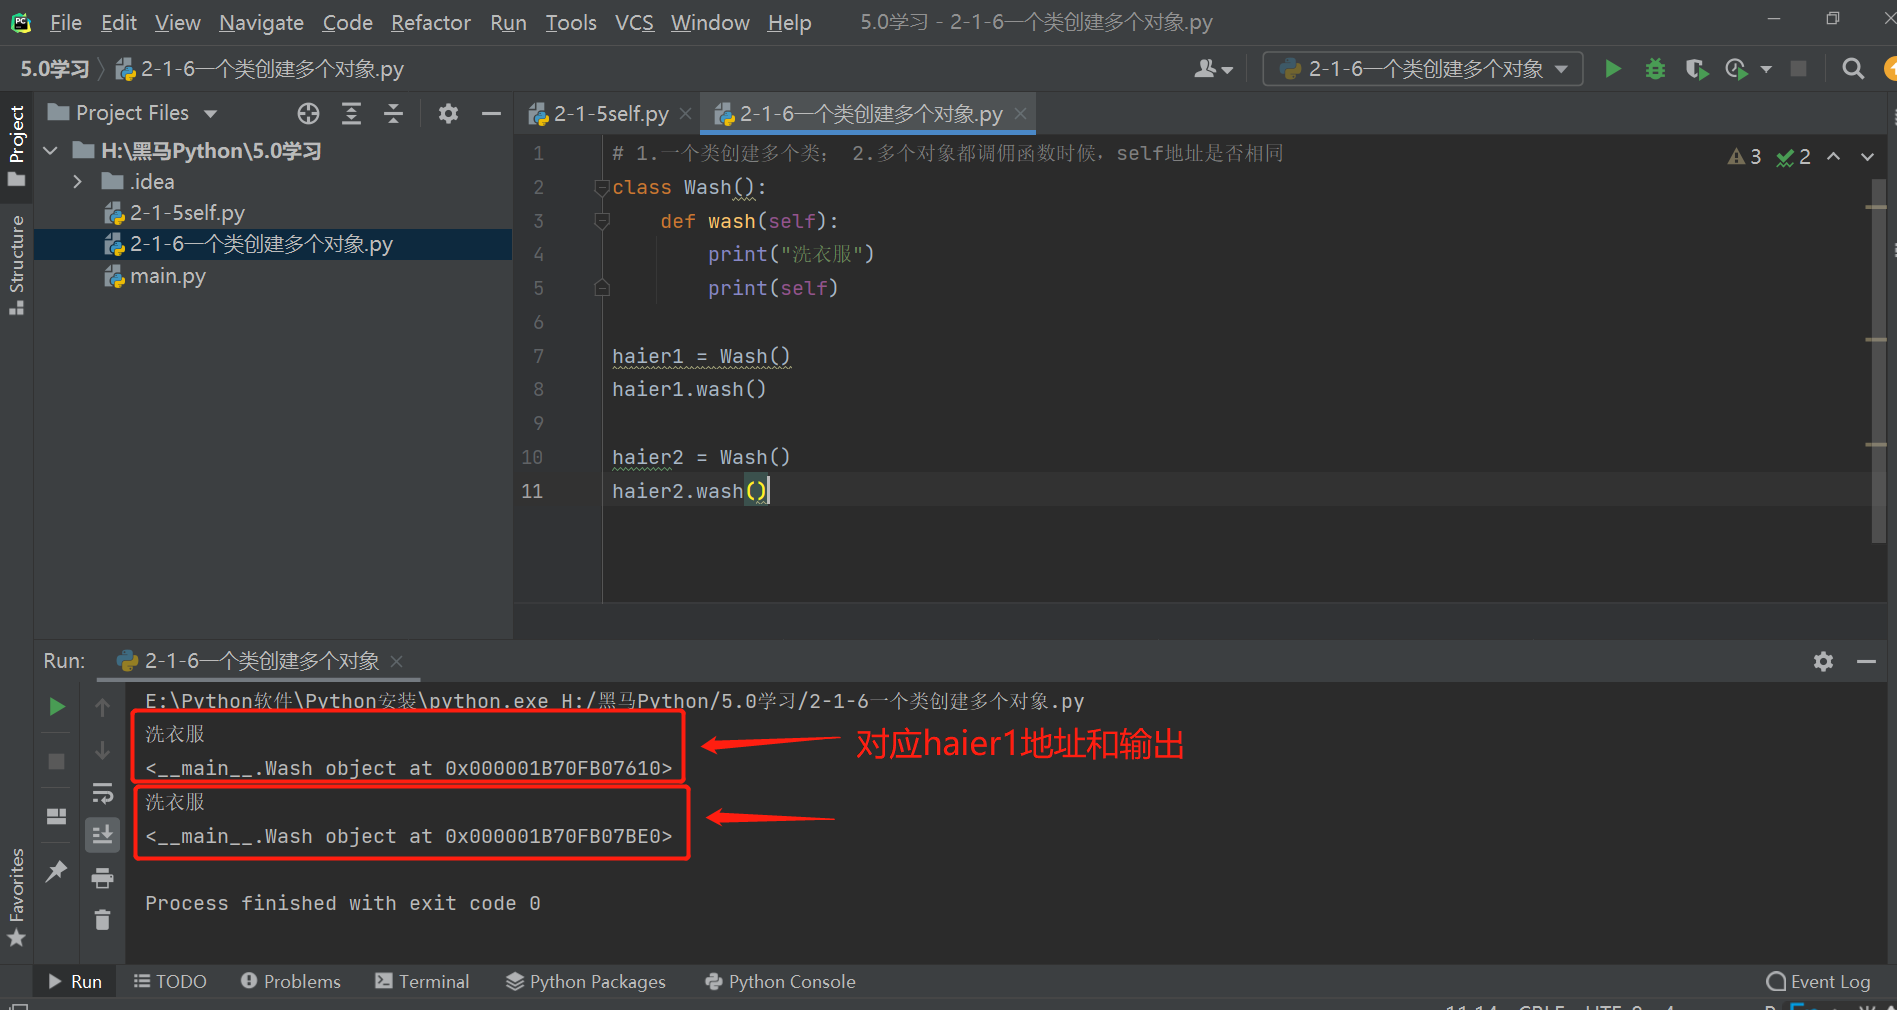Toggle soft-wrap in Run output

[102, 793]
